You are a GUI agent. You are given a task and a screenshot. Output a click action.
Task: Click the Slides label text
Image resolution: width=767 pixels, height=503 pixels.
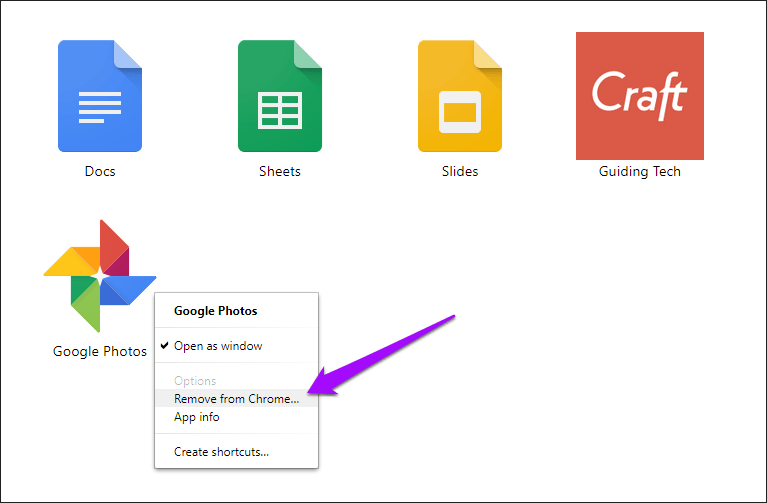(x=460, y=171)
